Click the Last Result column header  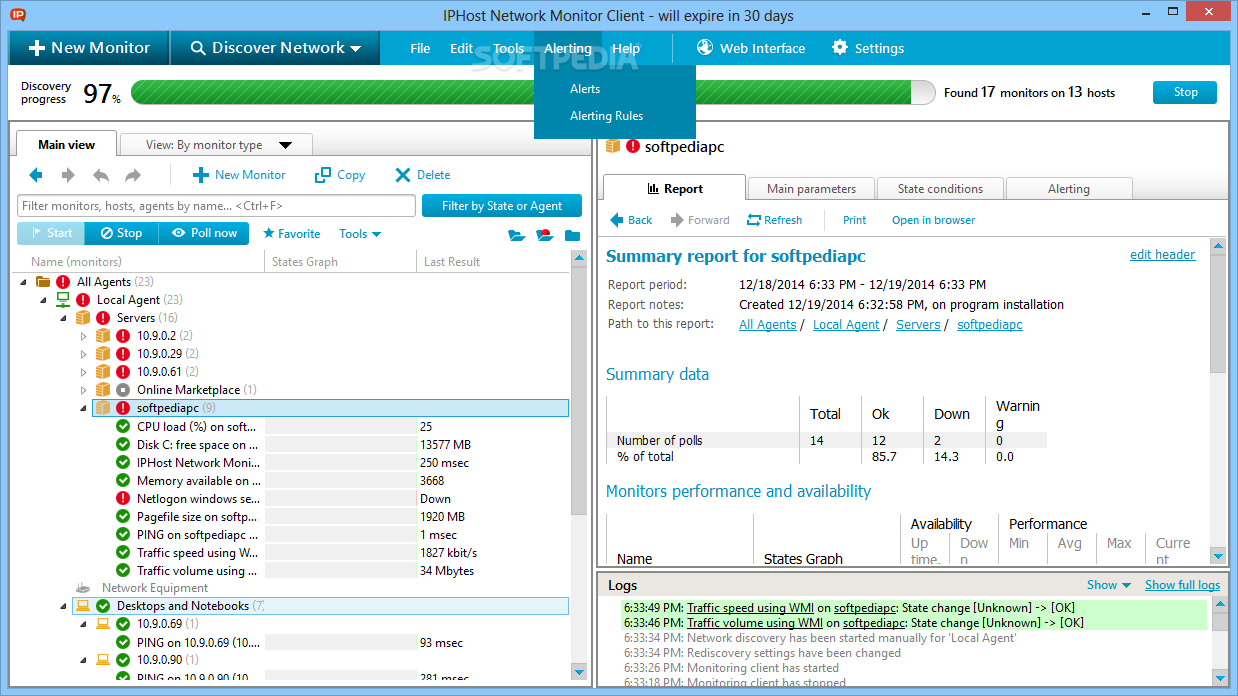[x=492, y=262]
